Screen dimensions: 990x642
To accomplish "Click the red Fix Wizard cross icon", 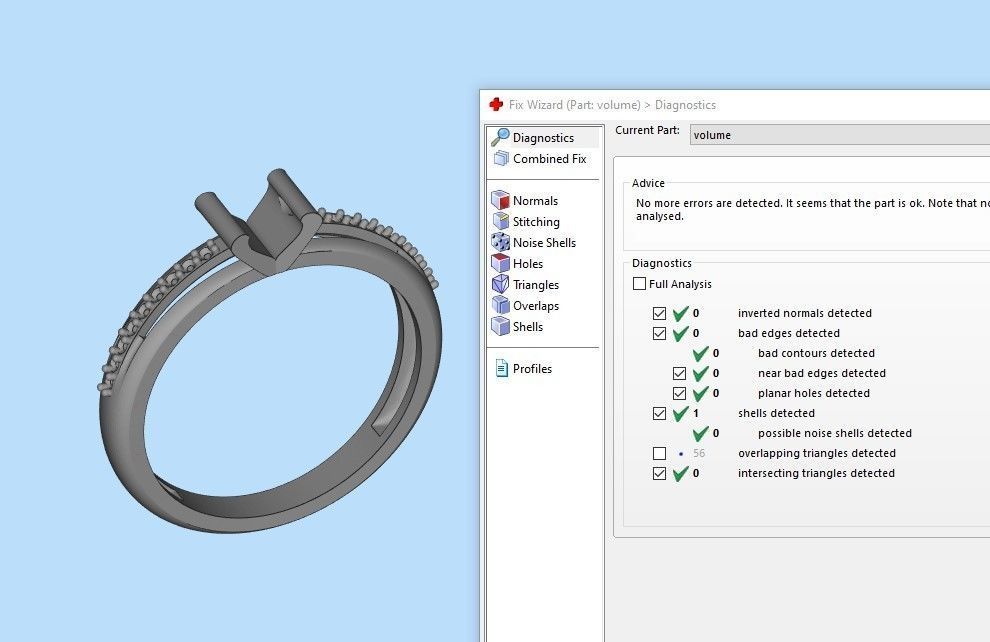I will pyautogui.click(x=496, y=104).
